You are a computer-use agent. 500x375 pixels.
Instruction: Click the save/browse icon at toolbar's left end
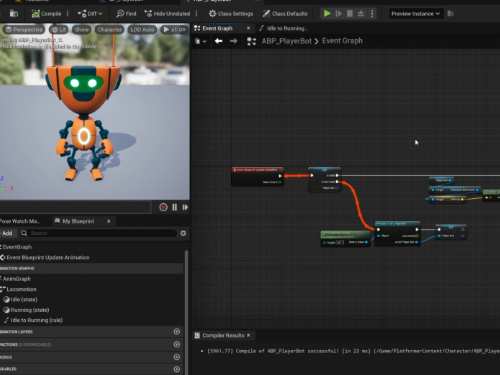14,13
